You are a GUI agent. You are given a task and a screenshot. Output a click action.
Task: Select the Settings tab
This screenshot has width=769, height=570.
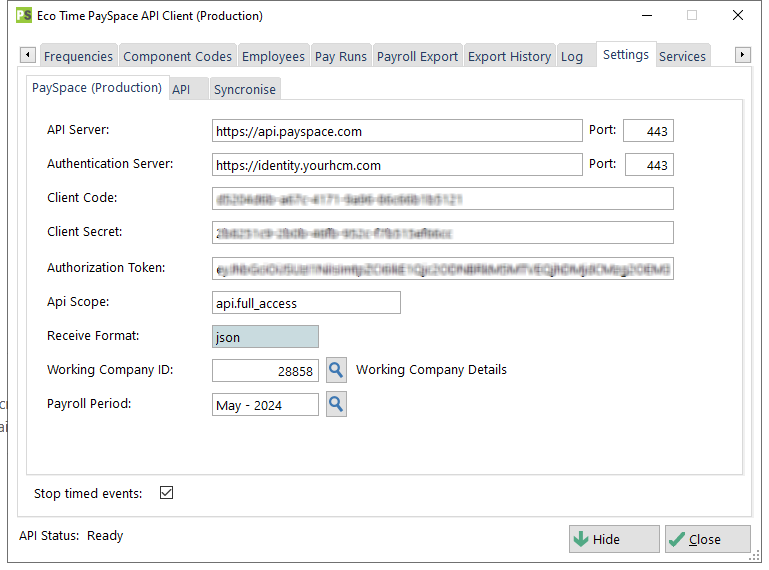click(x=626, y=54)
